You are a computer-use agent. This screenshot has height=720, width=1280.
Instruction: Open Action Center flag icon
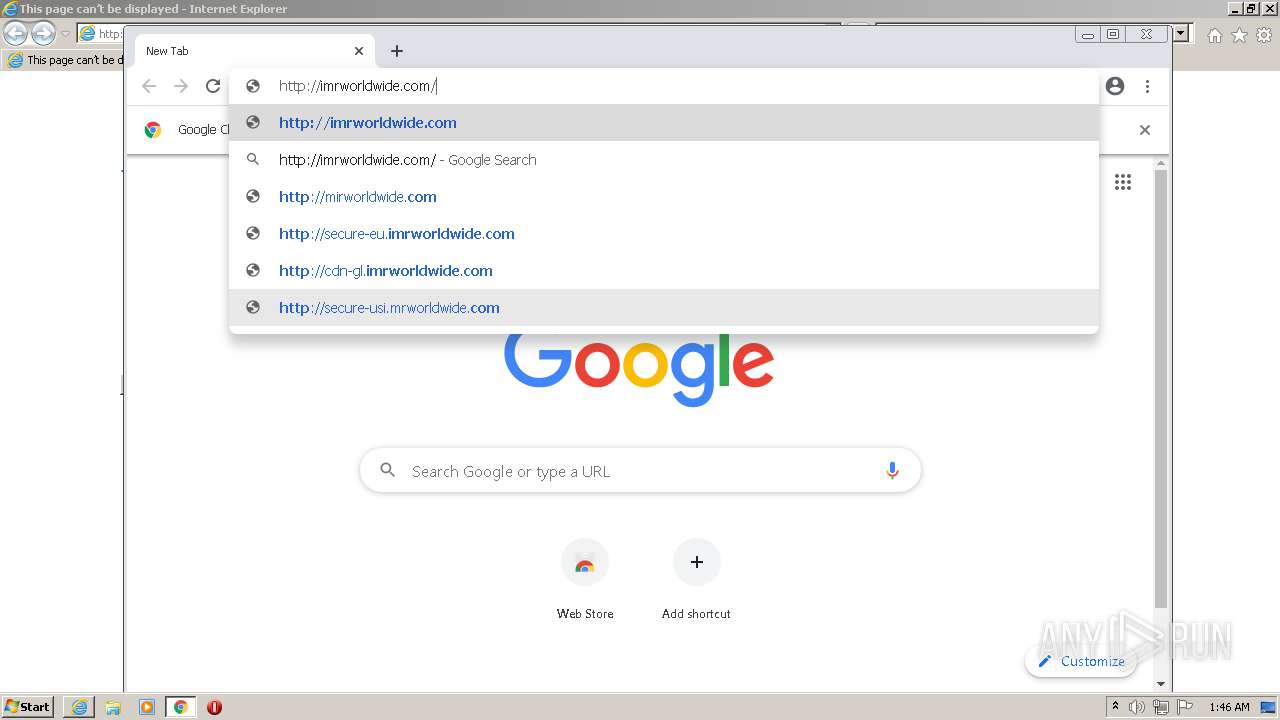pos(1185,707)
